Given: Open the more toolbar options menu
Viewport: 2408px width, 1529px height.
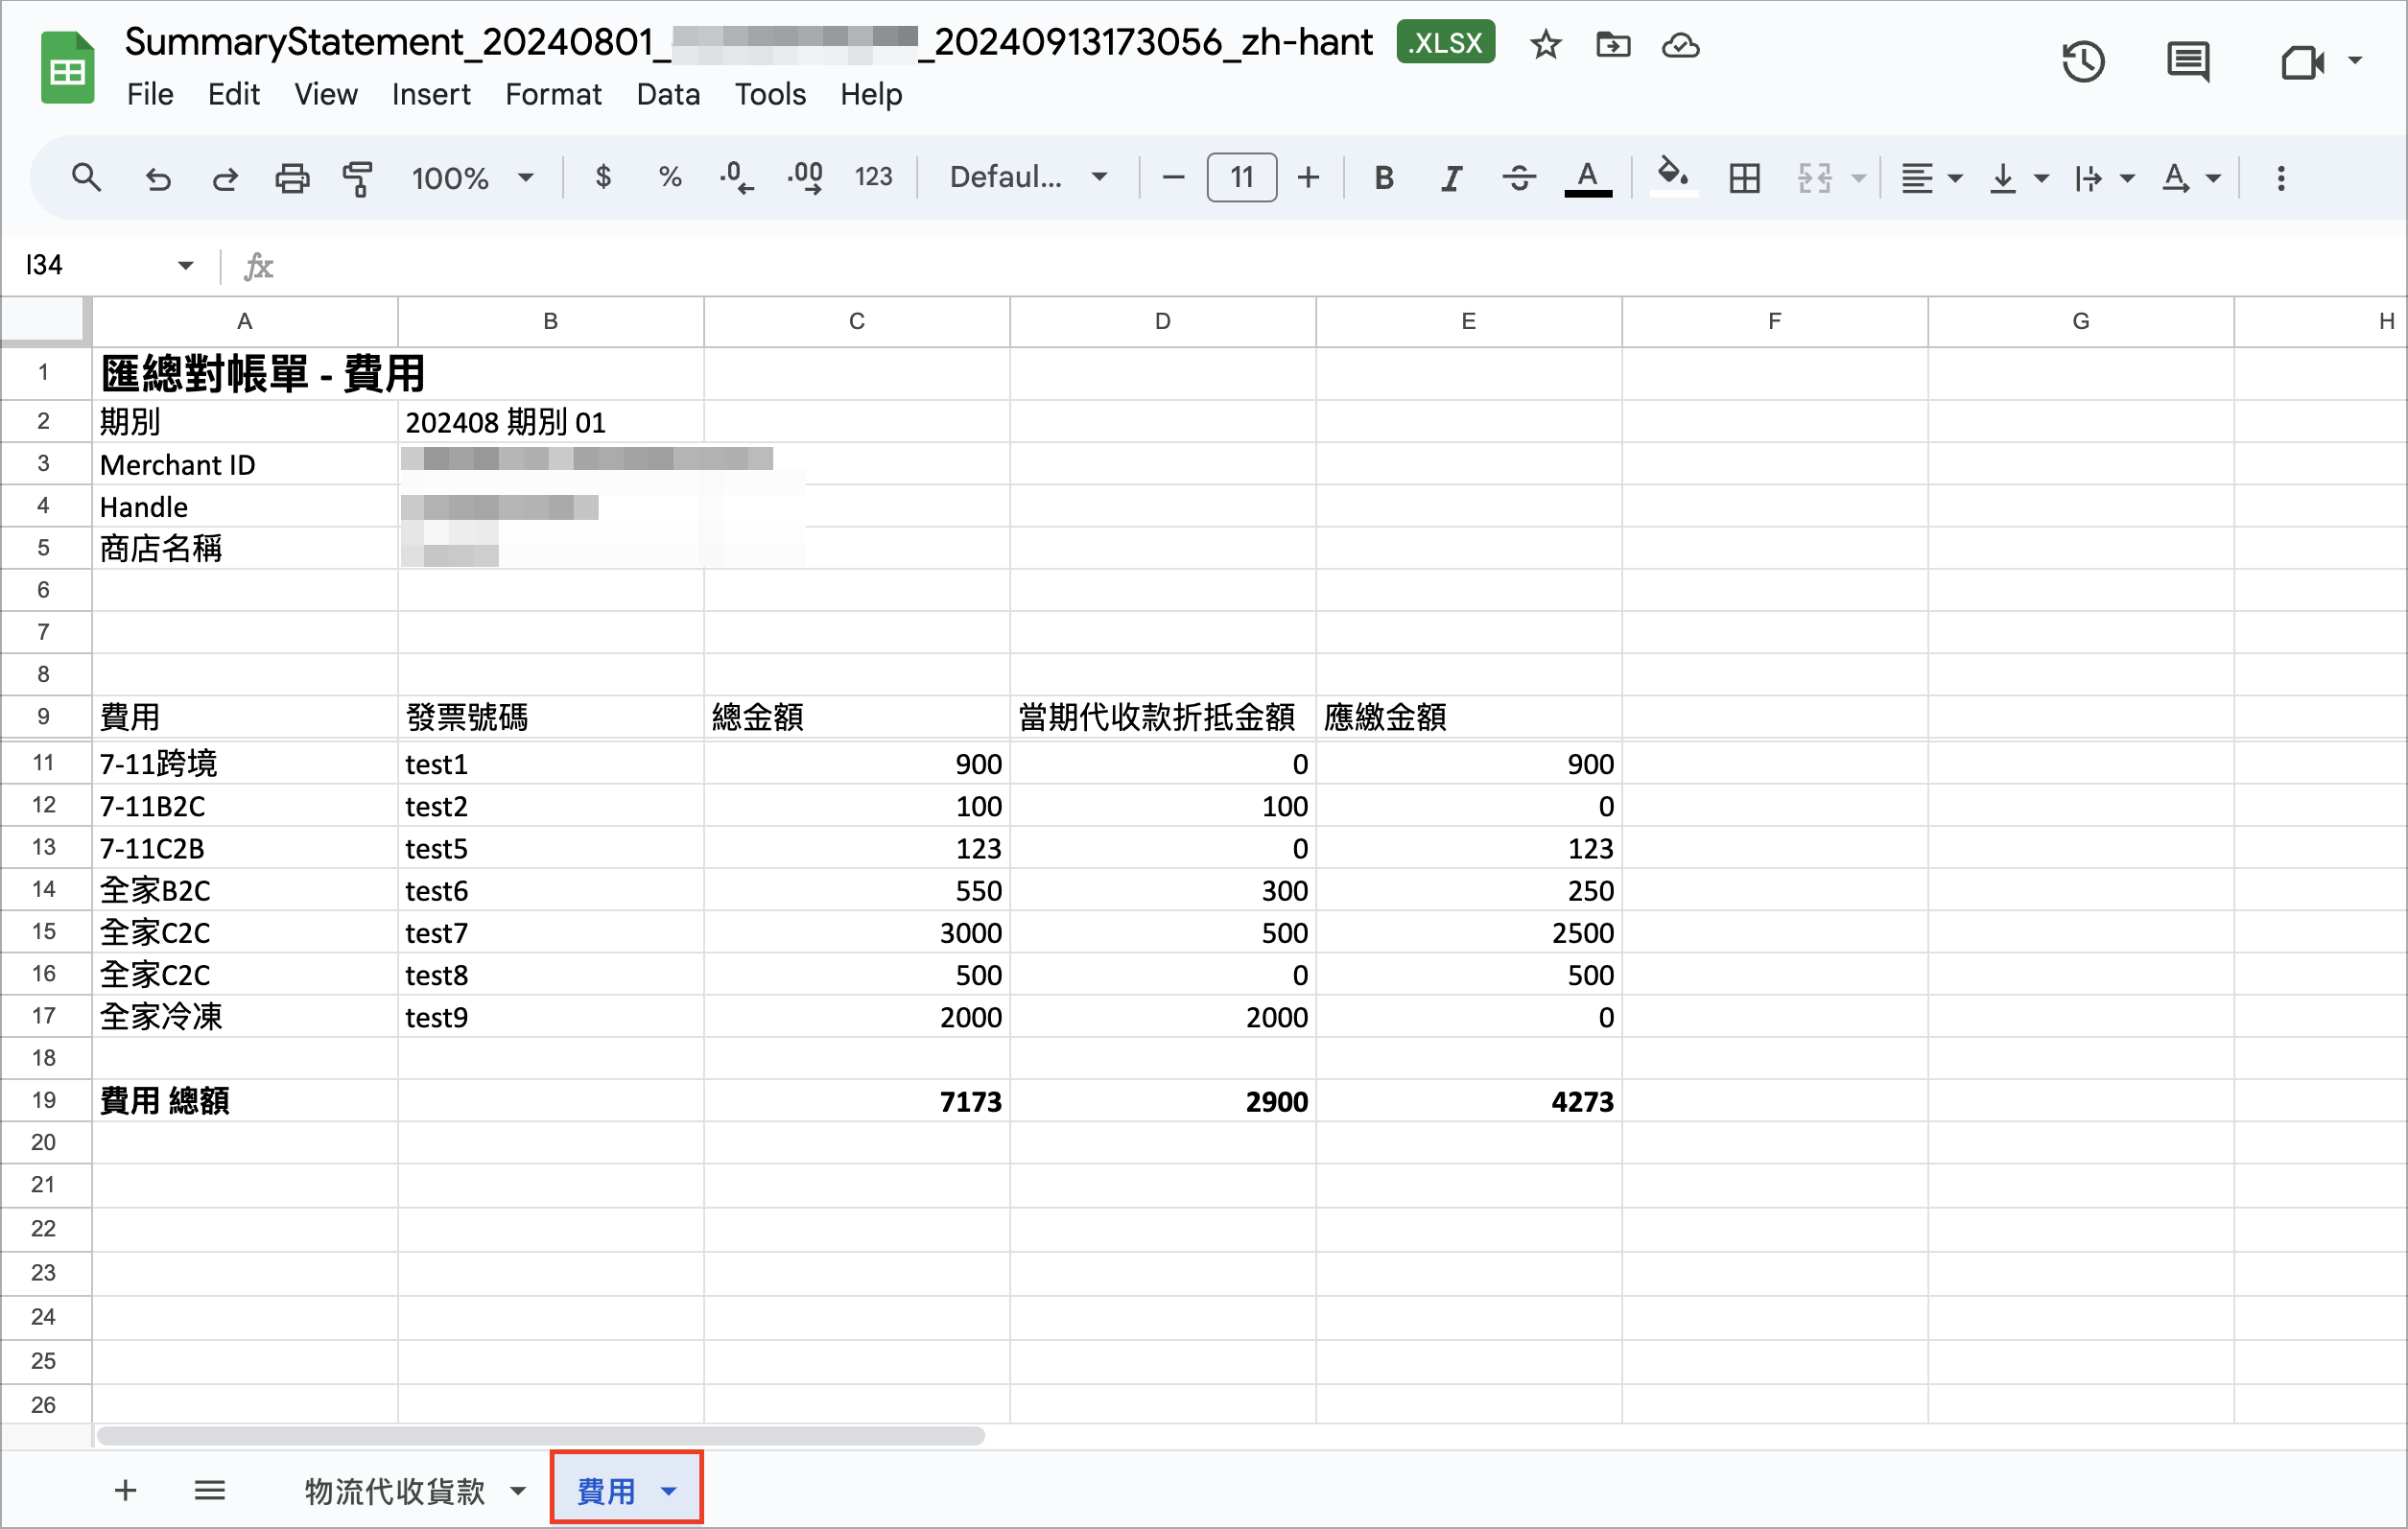Looking at the screenshot, I should 2281,178.
